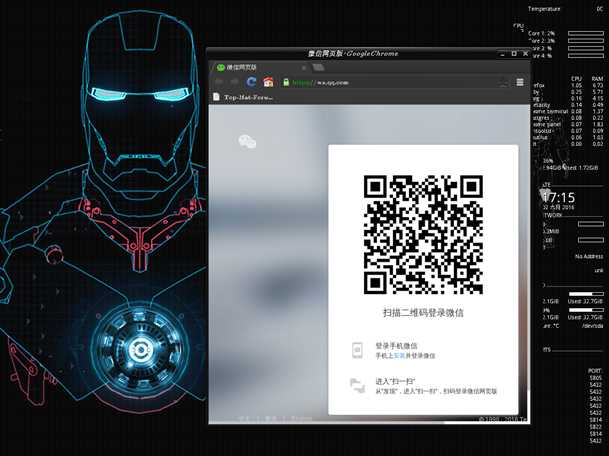Click the 17:15 desktop clock

559,197
